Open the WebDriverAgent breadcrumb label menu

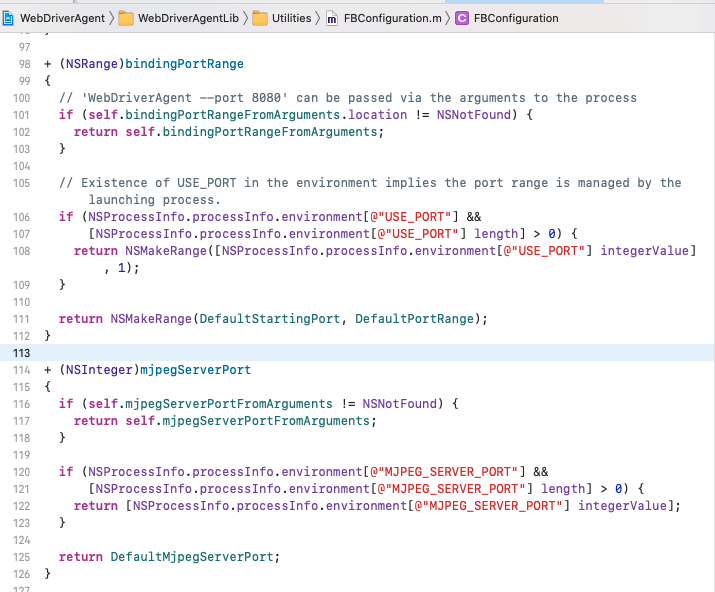[x=60, y=18]
